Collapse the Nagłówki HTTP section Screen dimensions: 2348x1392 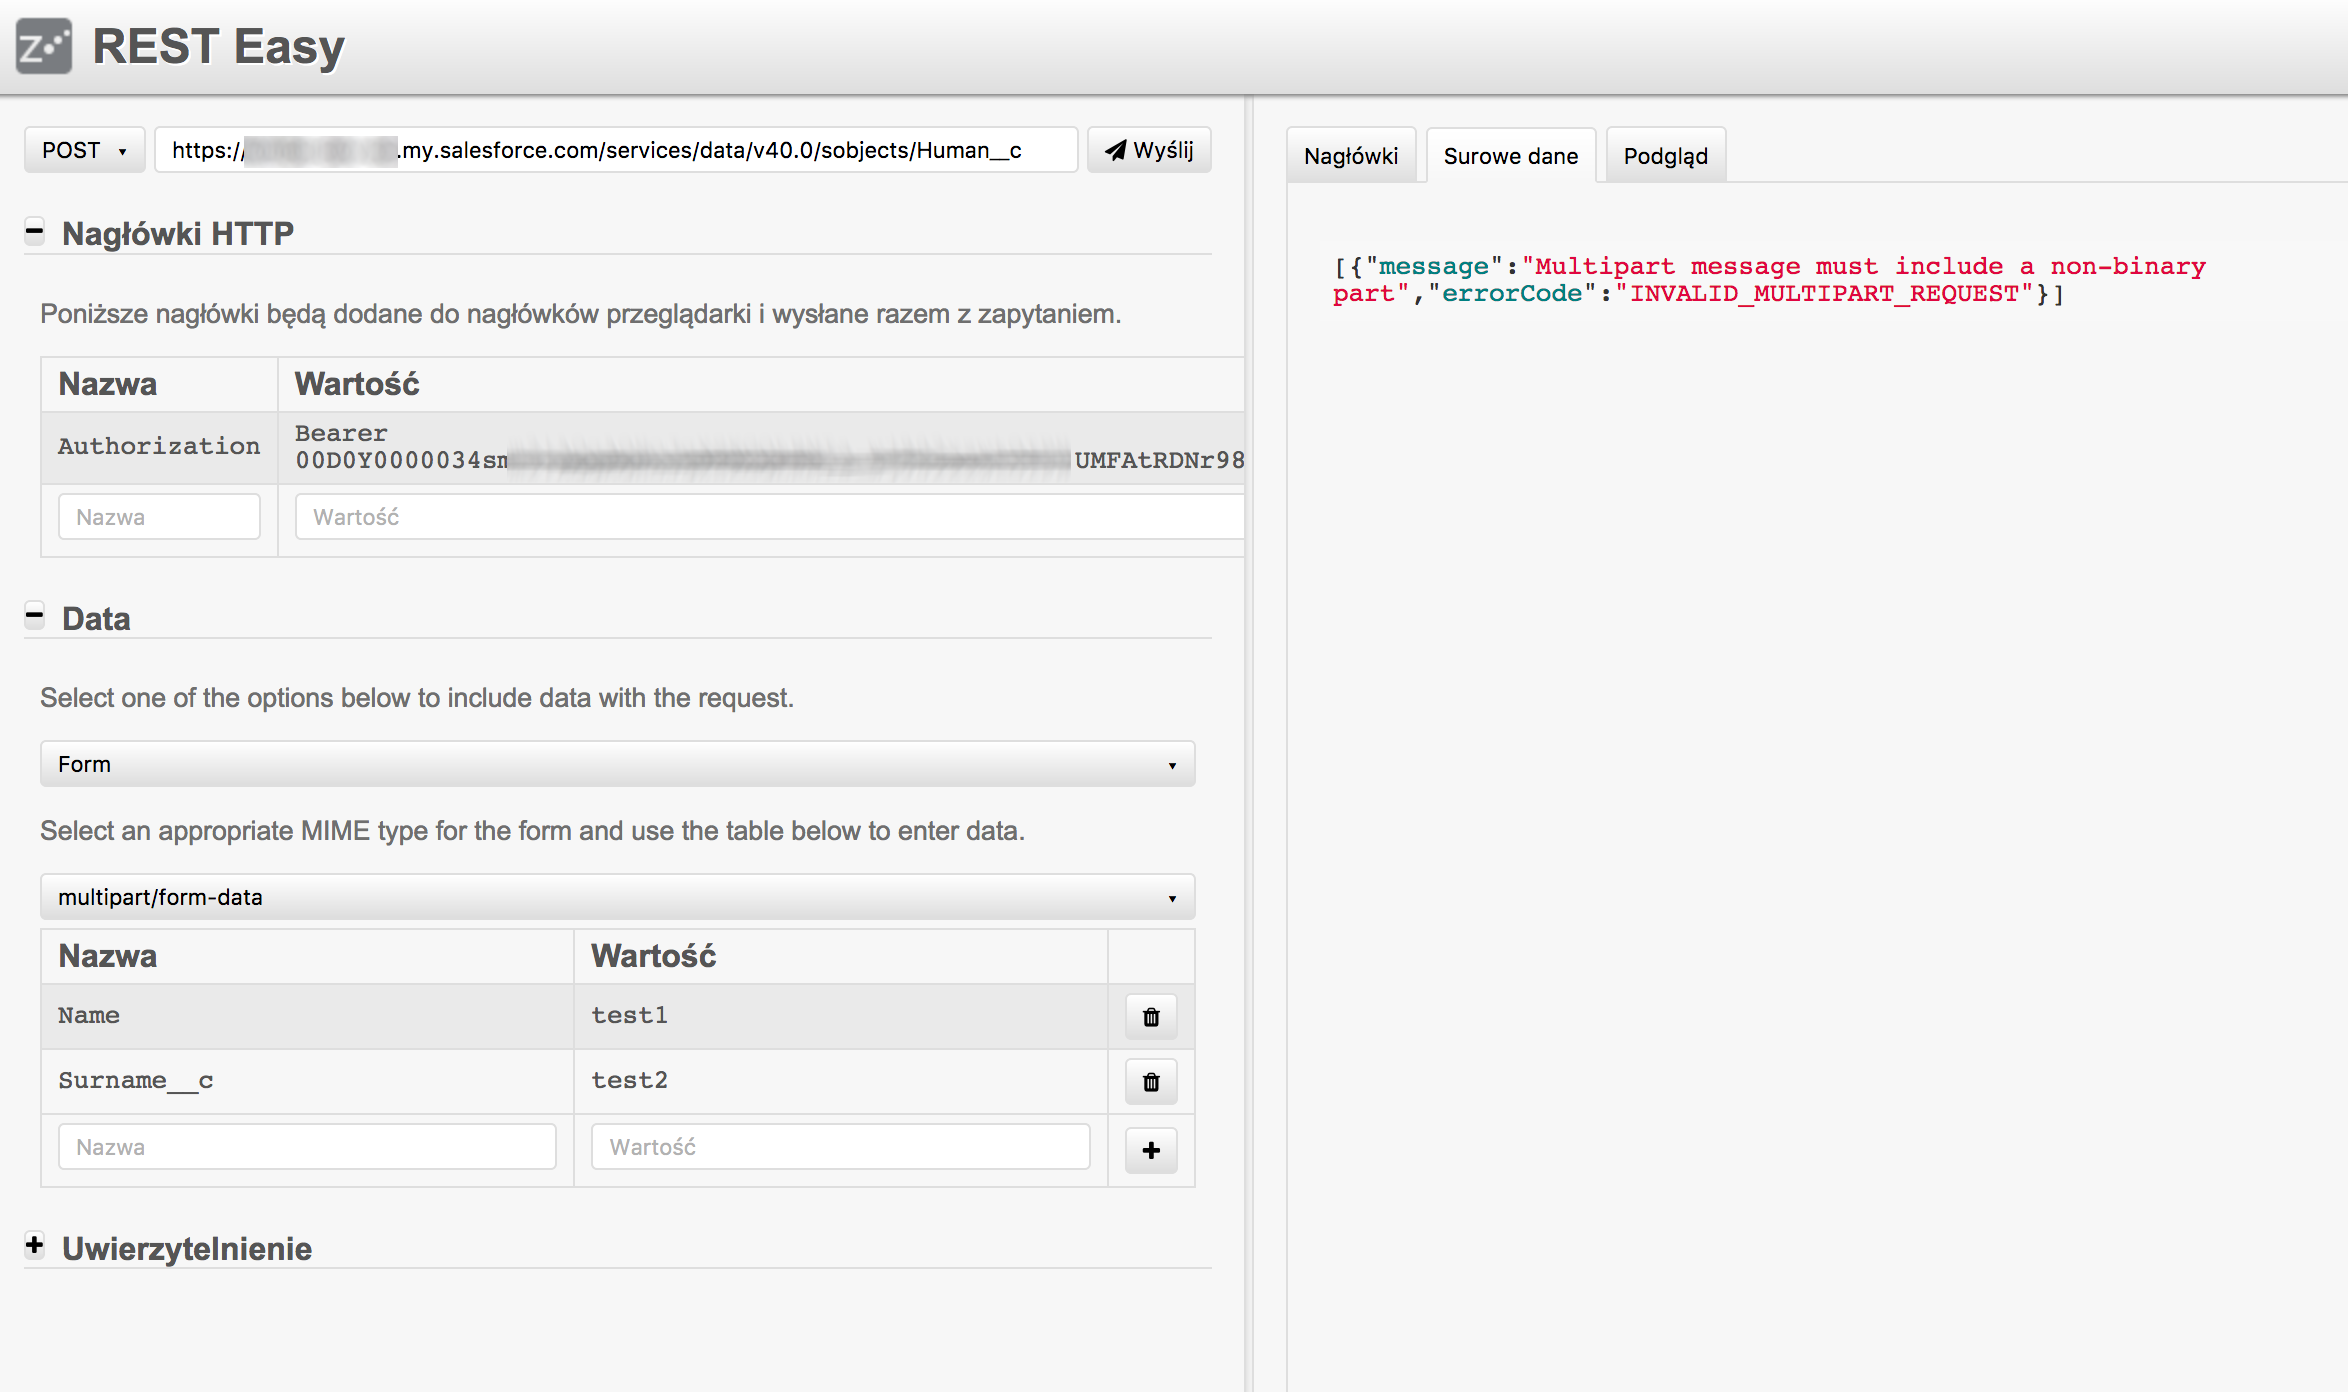(35, 232)
